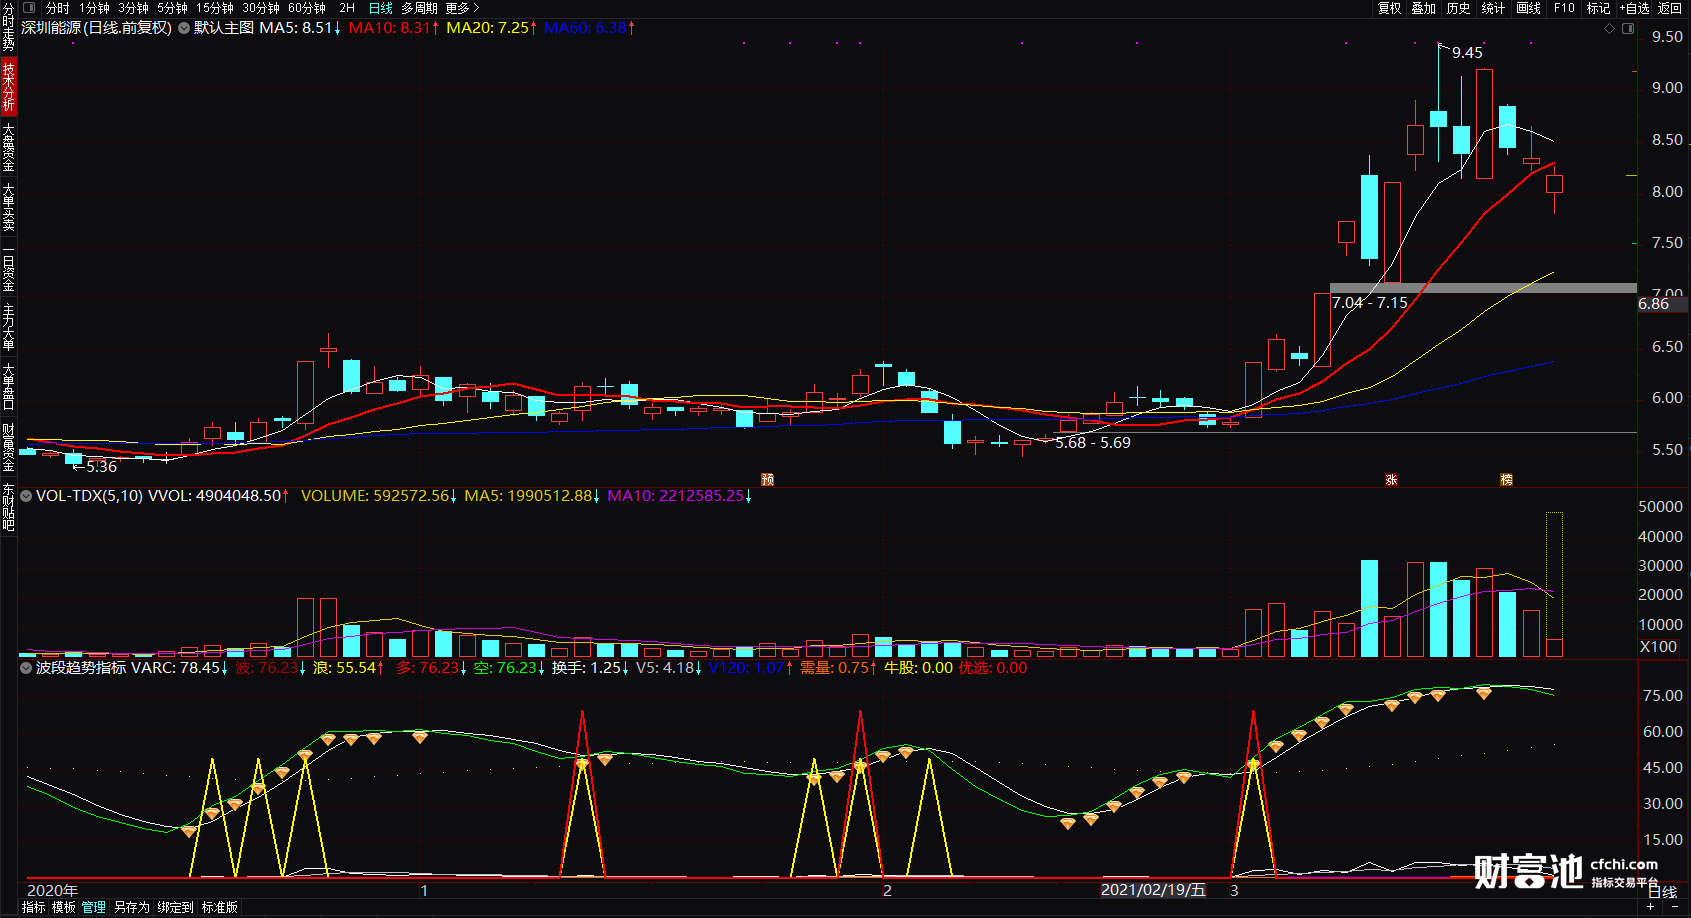The height and width of the screenshot is (918, 1691).
Task: Click 模板 at bottom bar
Action: (63, 907)
